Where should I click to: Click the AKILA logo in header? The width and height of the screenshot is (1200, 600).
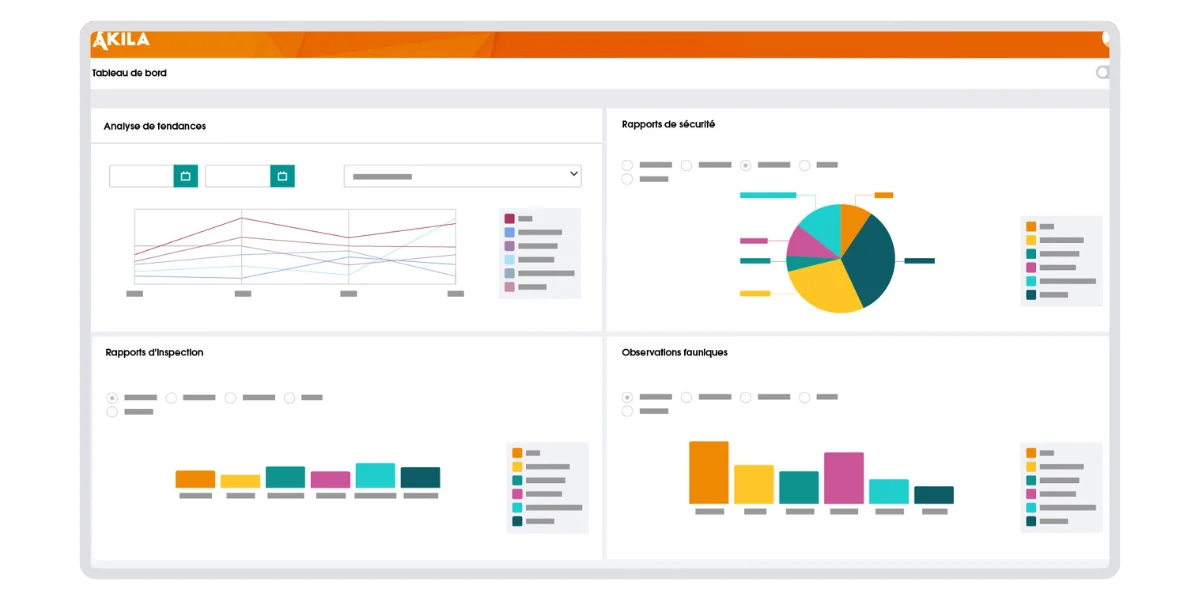(x=121, y=40)
